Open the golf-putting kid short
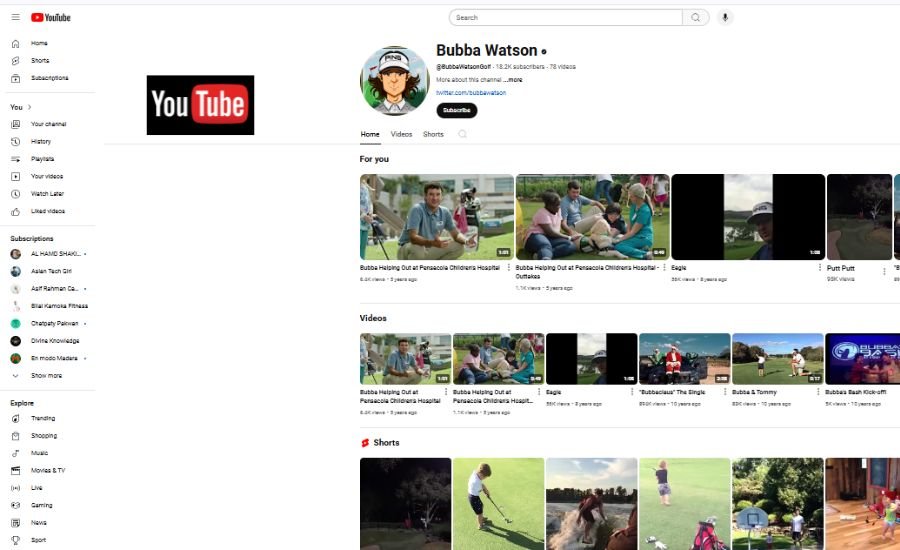 click(498, 503)
